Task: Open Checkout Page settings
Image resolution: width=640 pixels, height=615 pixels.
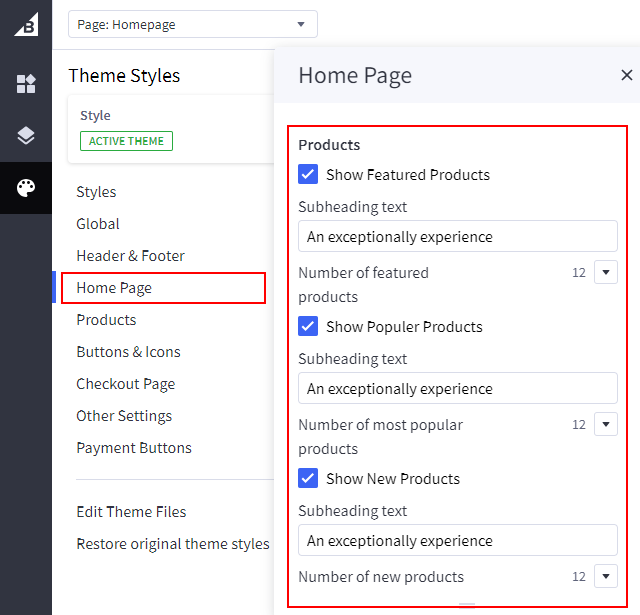Action: [125, 384]
